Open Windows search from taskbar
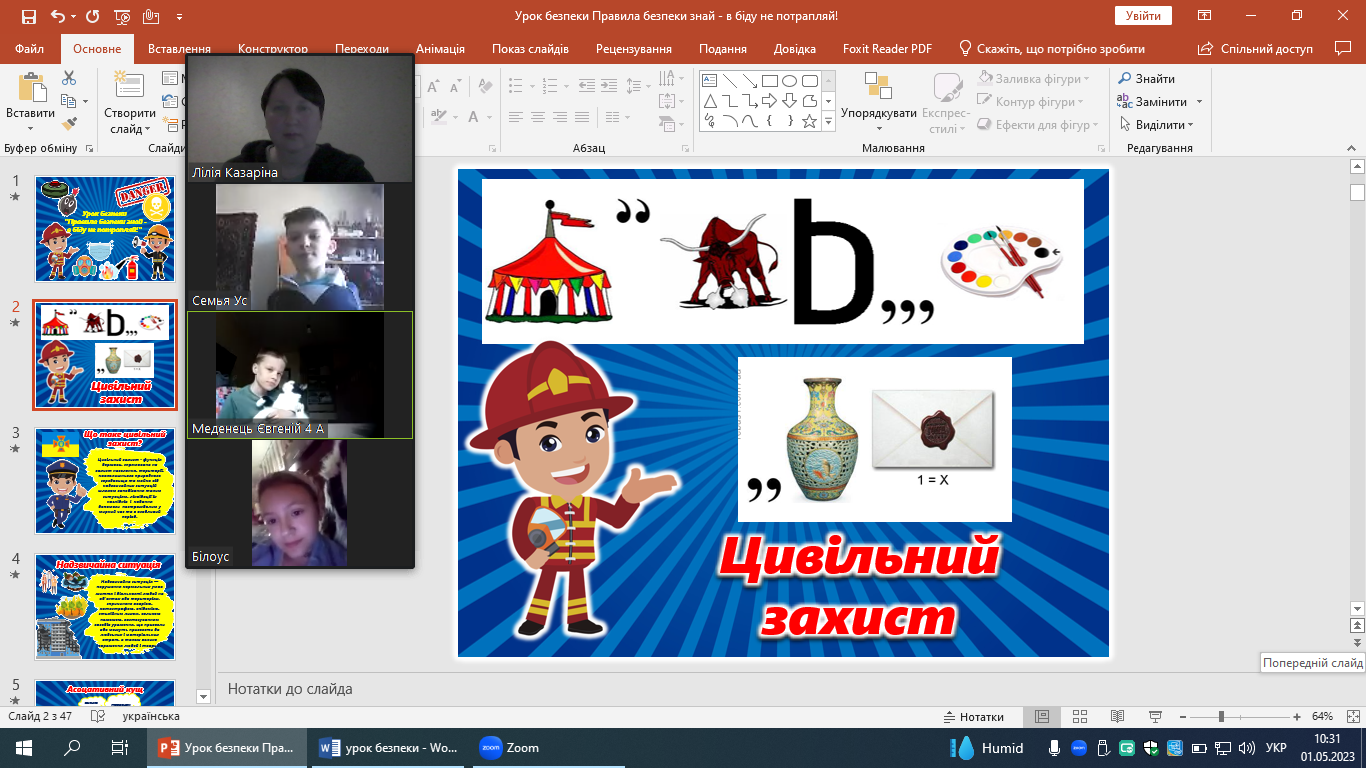The image size is (1366, 768). pyautogui.click(x=72, y=747)
